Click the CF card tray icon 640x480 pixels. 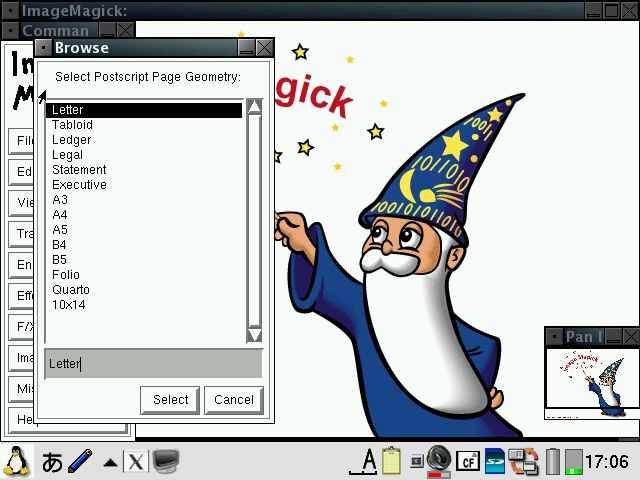(x=467, y=461)
